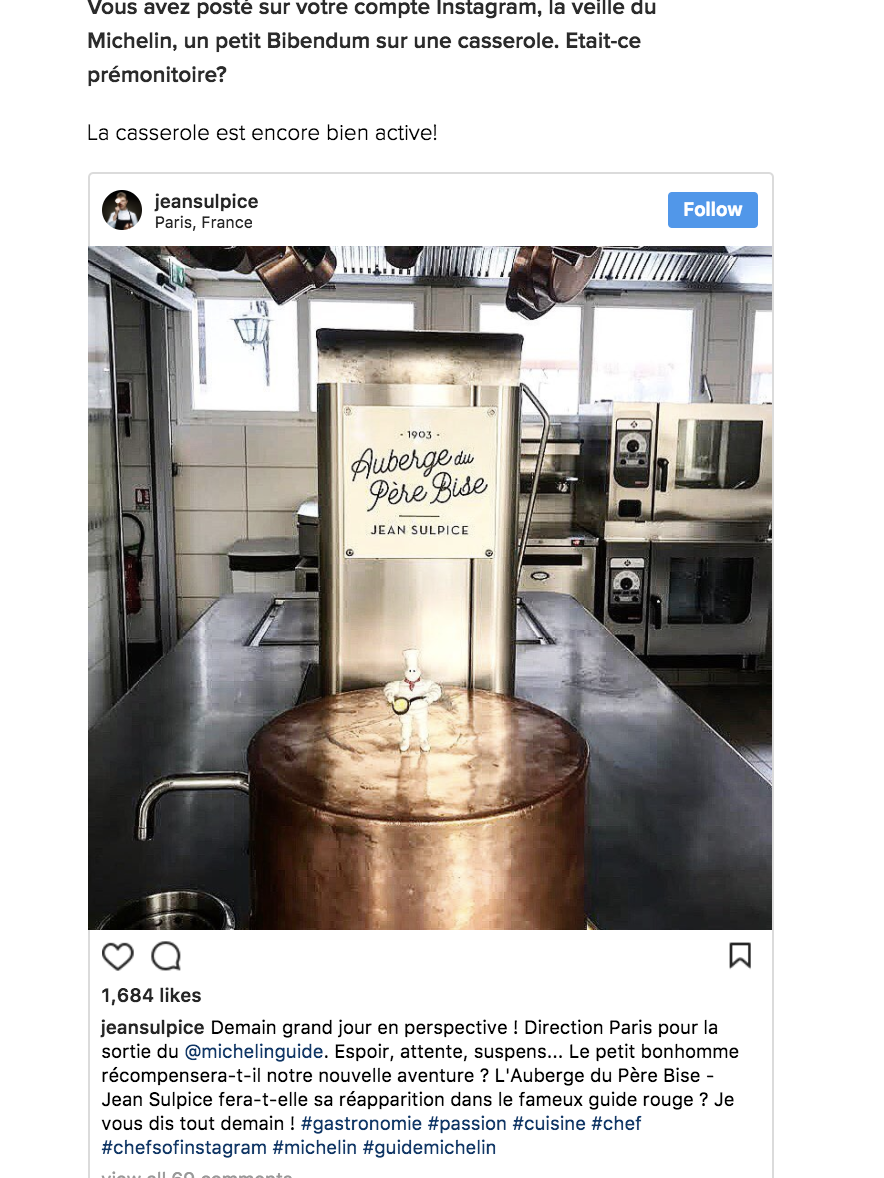Open Paris, France location link

pos(204,223)
